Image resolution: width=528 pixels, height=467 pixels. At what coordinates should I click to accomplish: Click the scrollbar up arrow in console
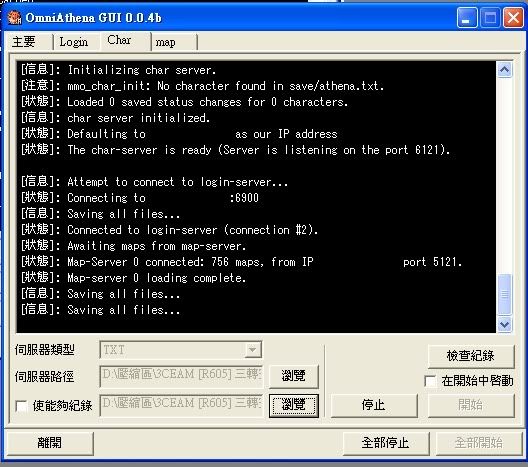(x=504, y=70)
